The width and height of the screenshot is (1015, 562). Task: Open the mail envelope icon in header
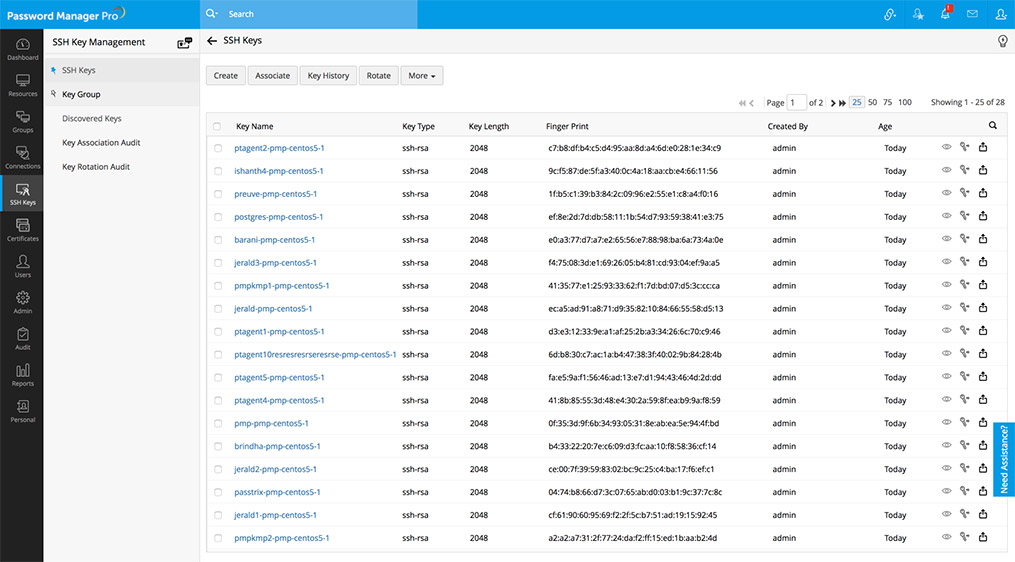coord(972,14)
